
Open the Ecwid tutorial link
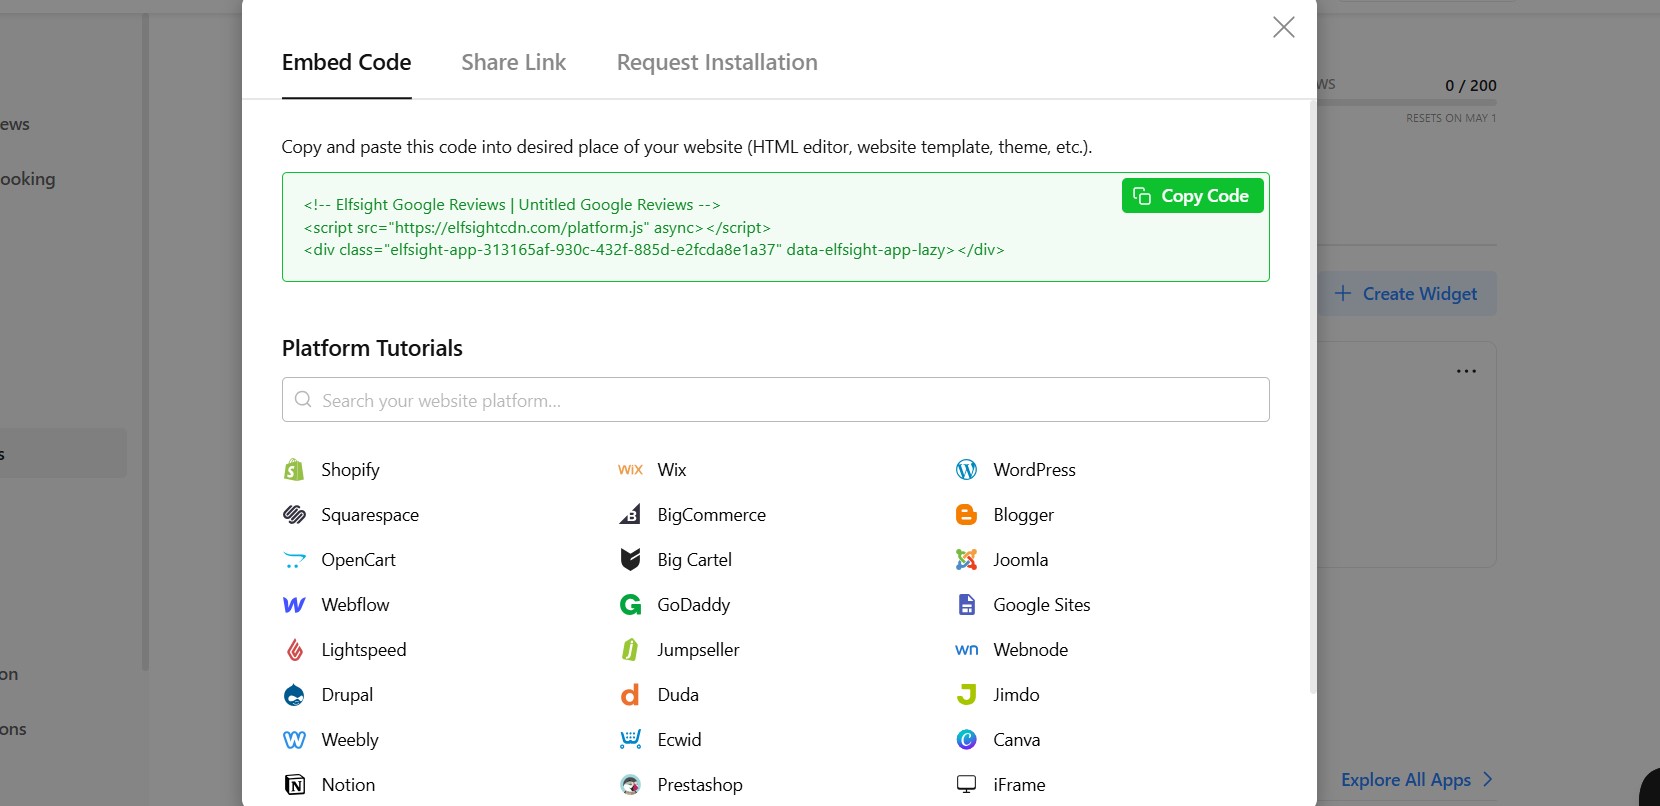point(679,740)
